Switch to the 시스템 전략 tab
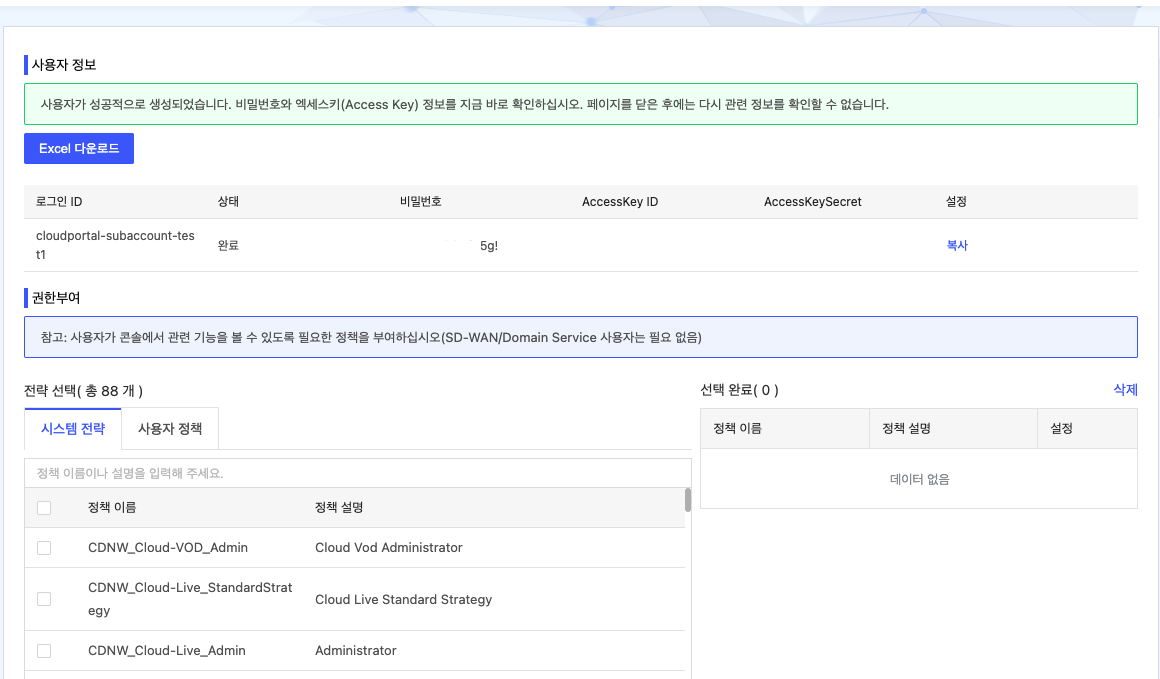 point(71,427)
